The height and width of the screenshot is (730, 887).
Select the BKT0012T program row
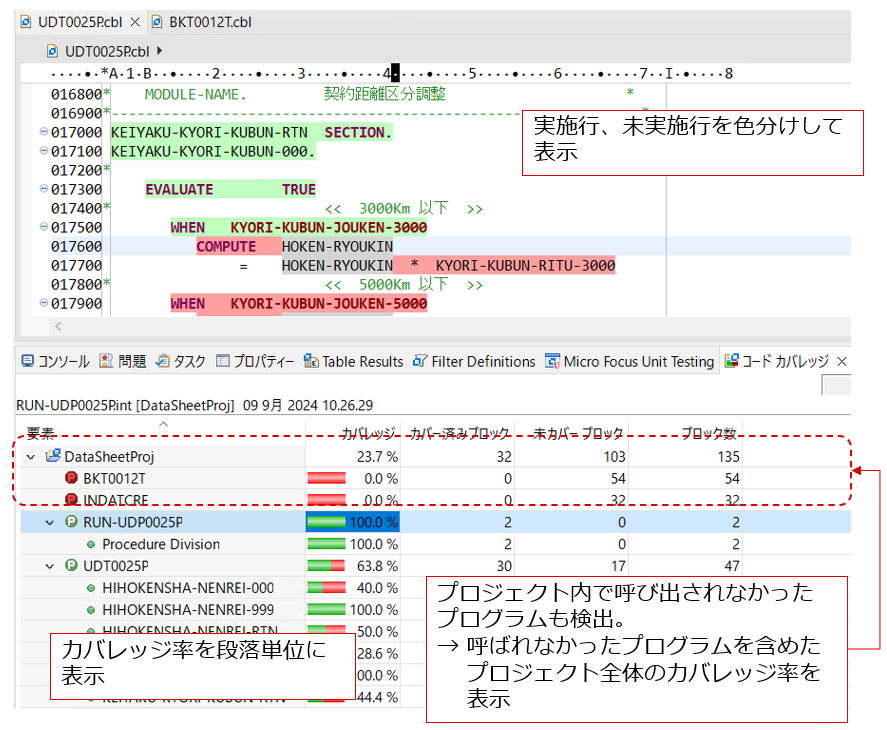pos(436,478)
